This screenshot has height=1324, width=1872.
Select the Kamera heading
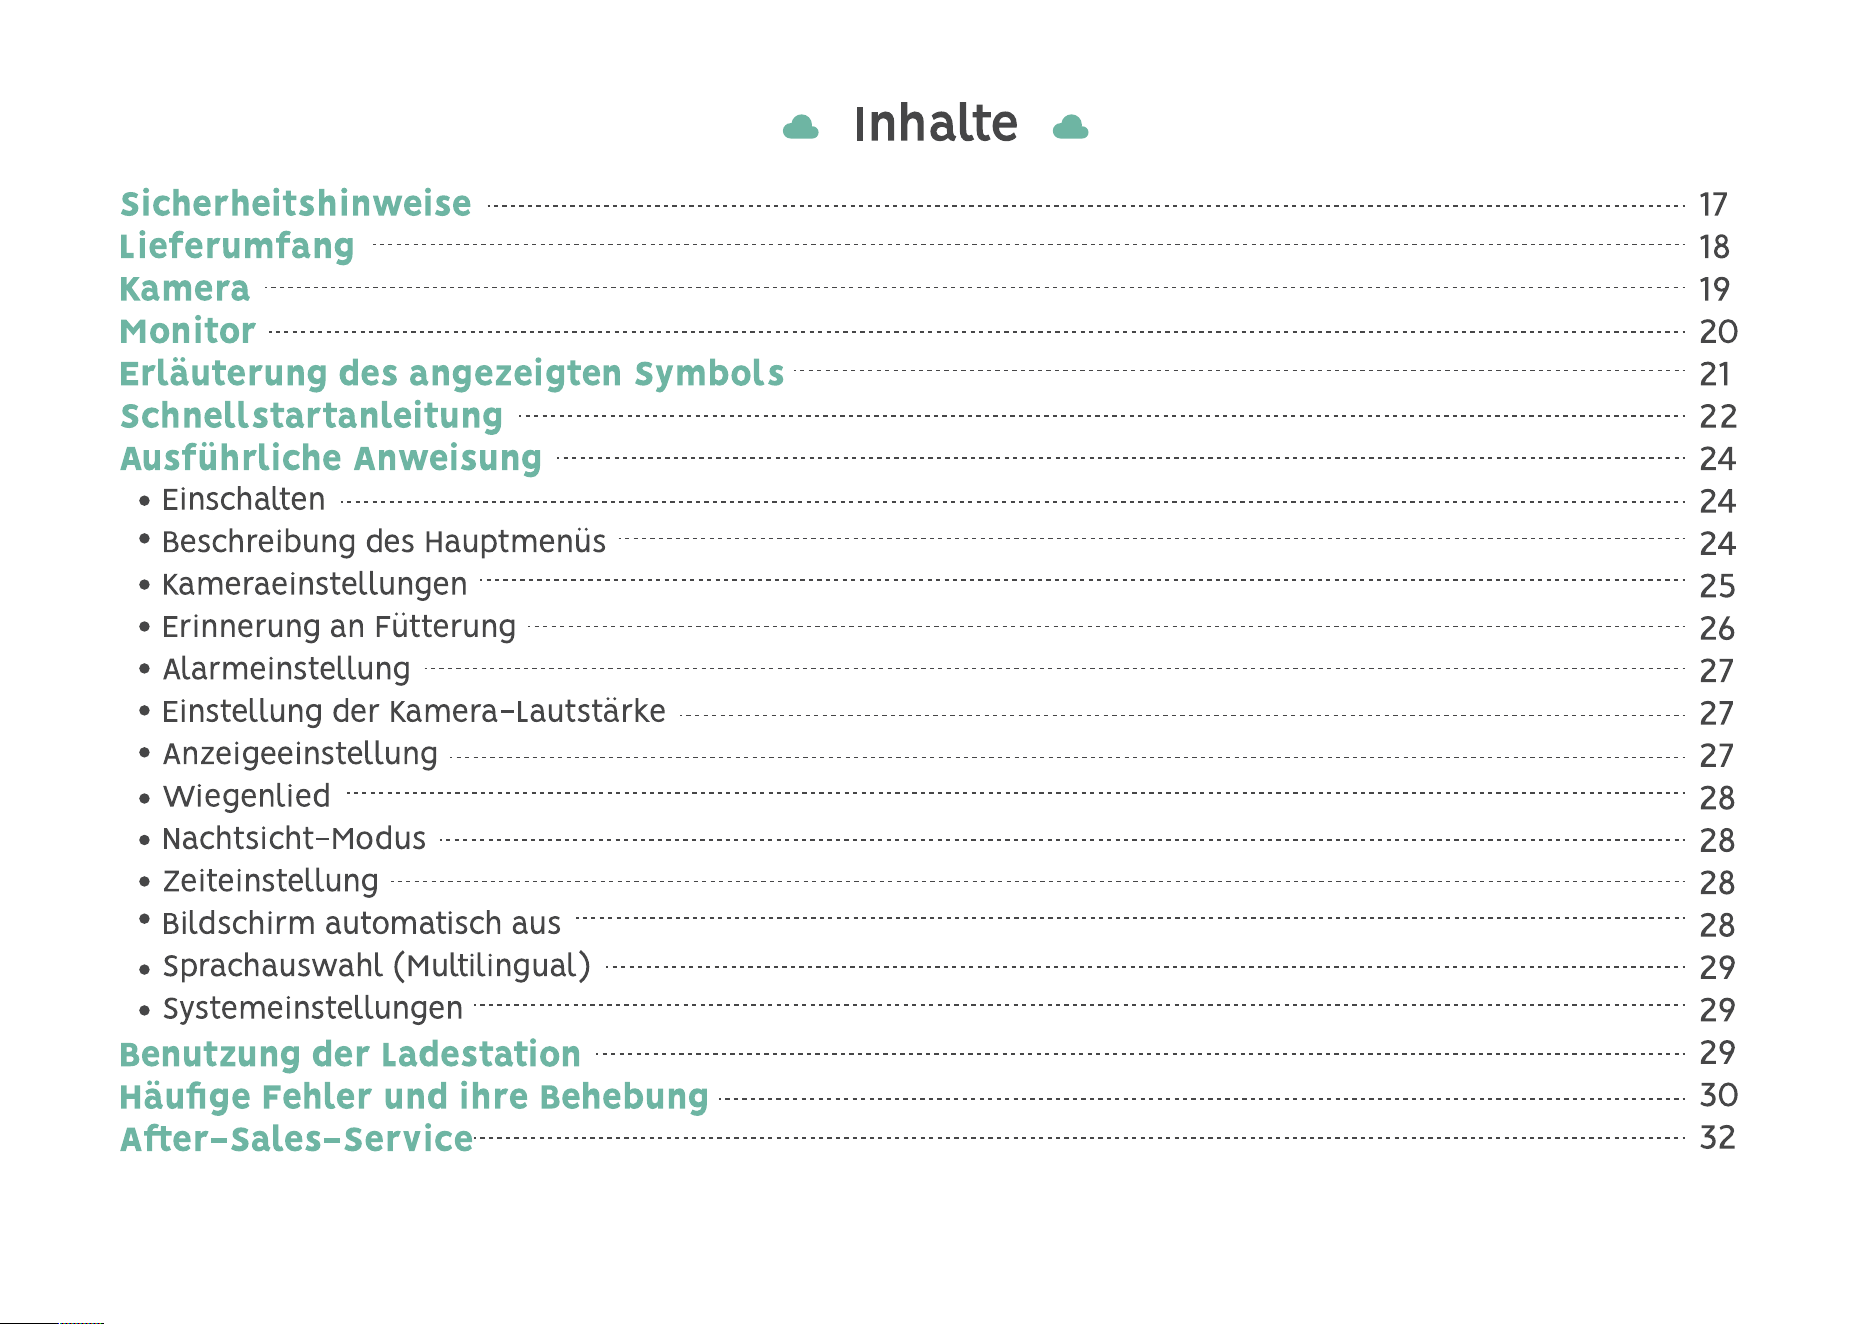click(x=185, y=288)
